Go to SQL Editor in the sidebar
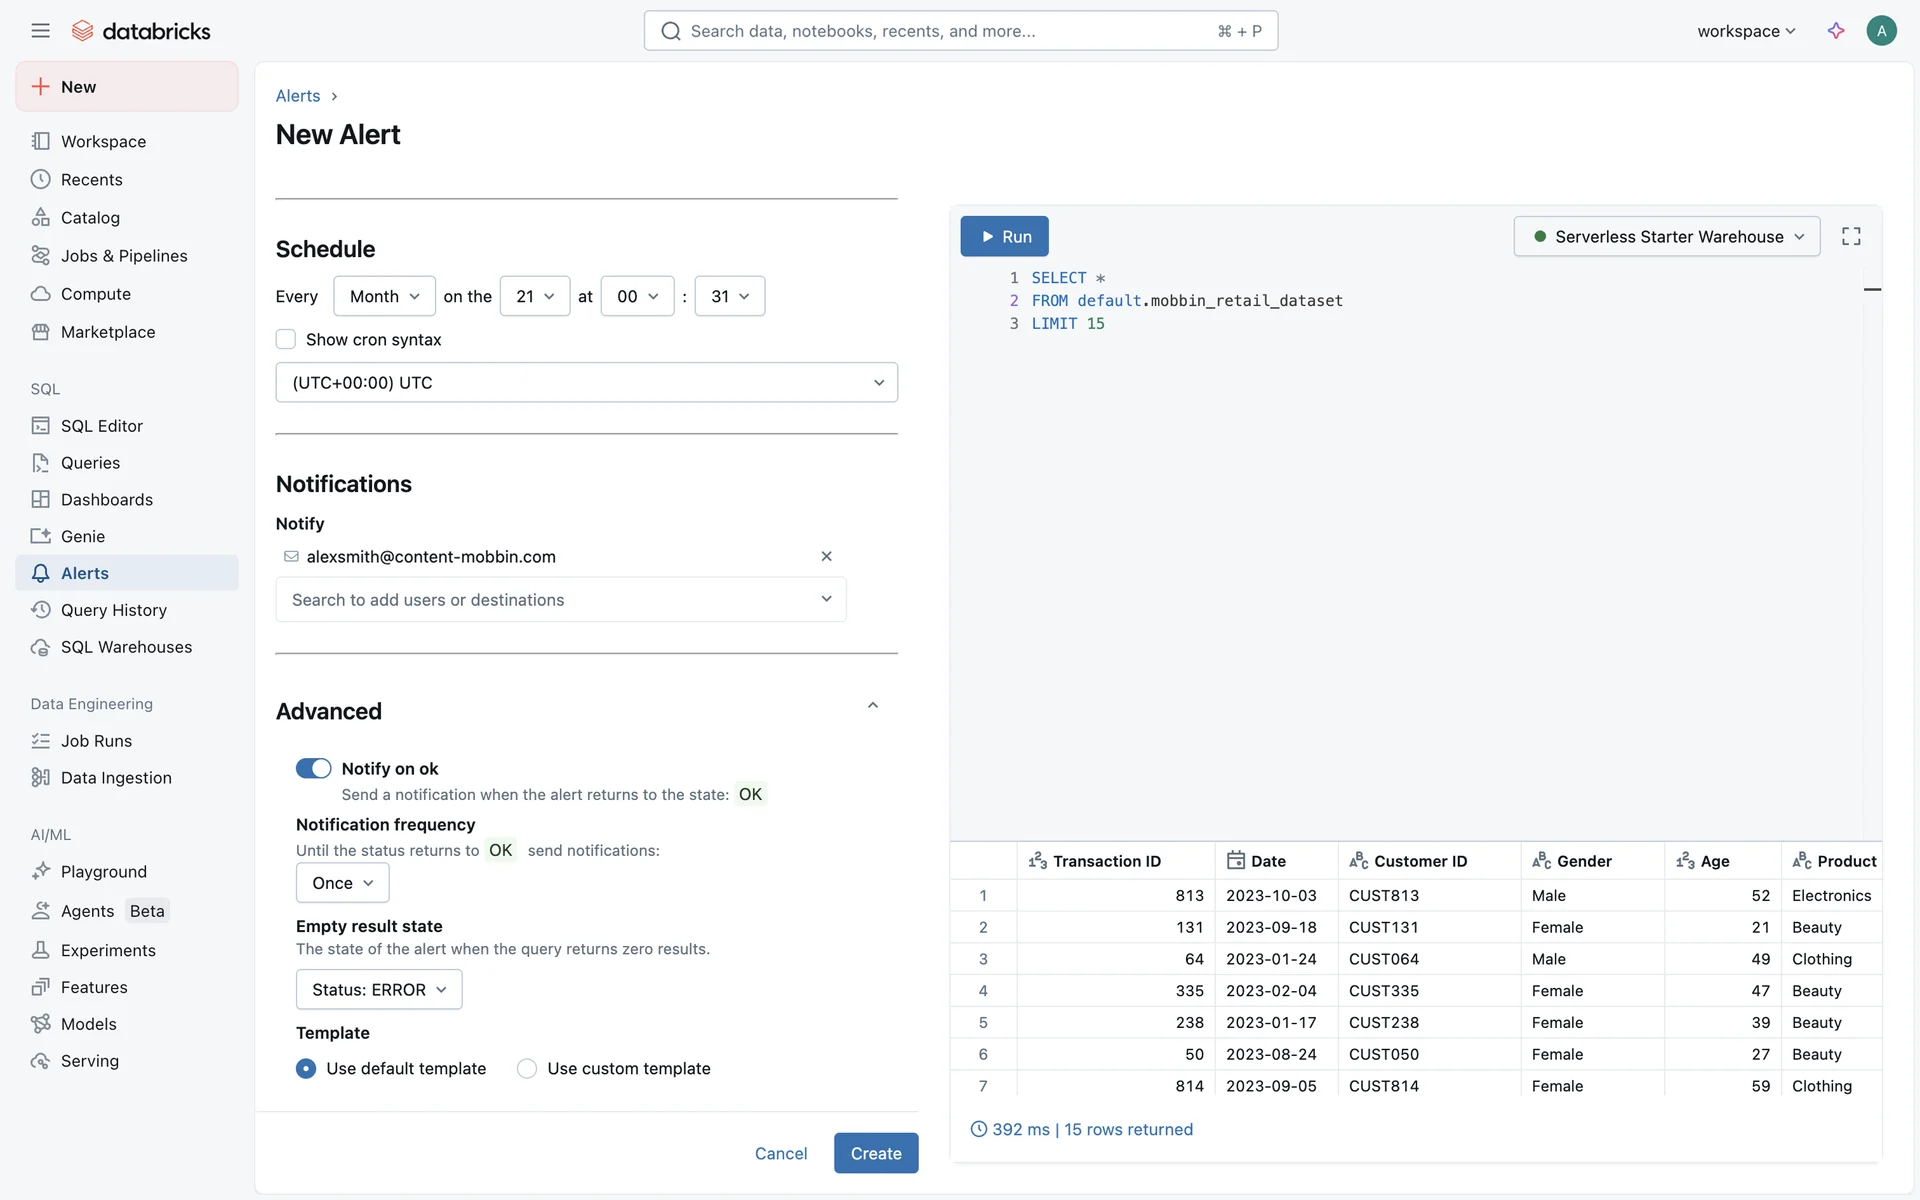1920x1200 pixels. tap(101, 426)
